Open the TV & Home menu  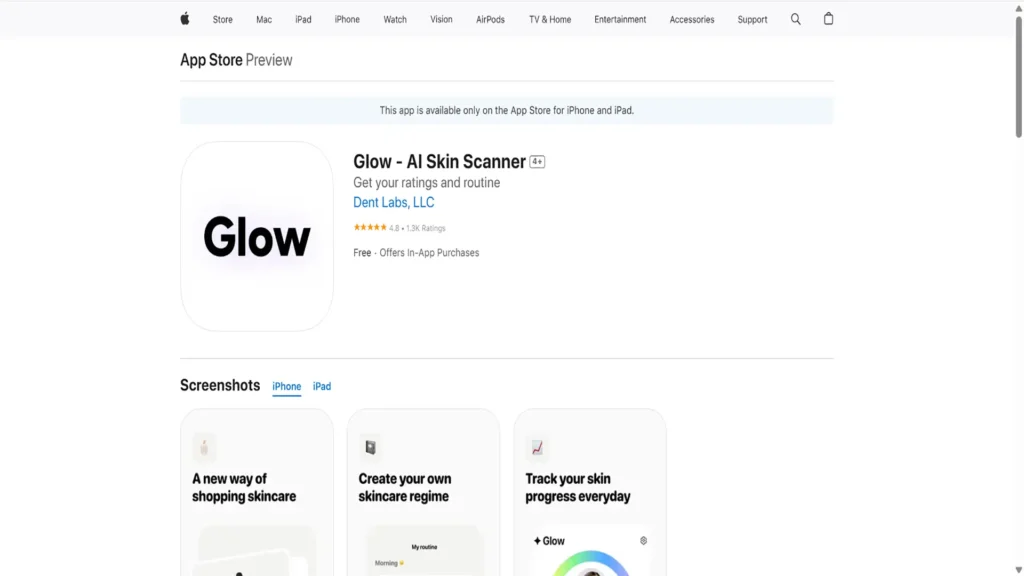[550, 20]
